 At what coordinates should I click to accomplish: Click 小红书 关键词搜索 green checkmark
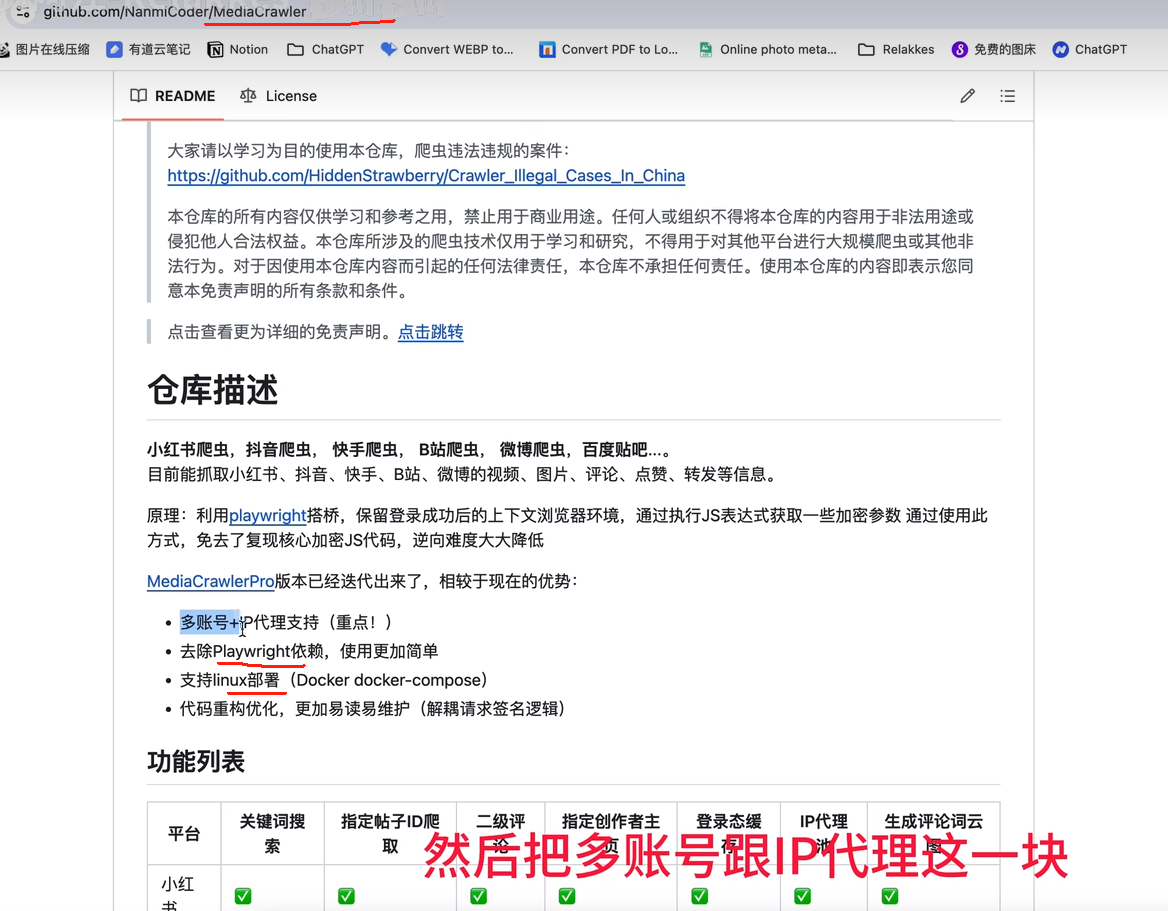[x=243, y=895]
